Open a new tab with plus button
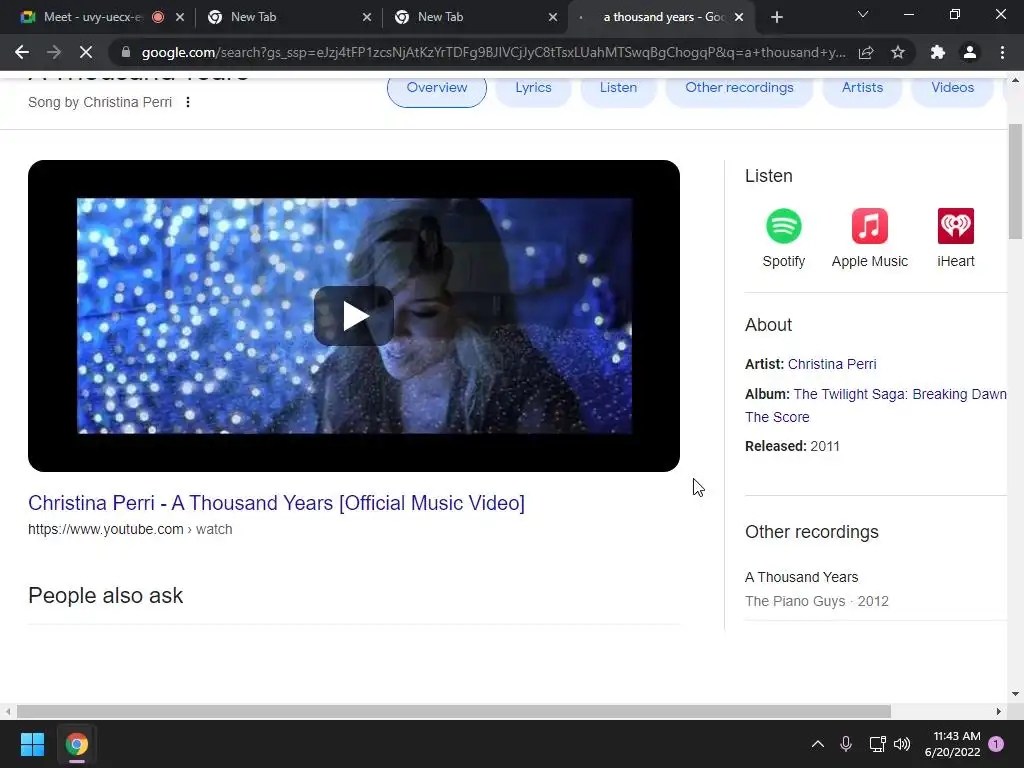 click(776, 17)
